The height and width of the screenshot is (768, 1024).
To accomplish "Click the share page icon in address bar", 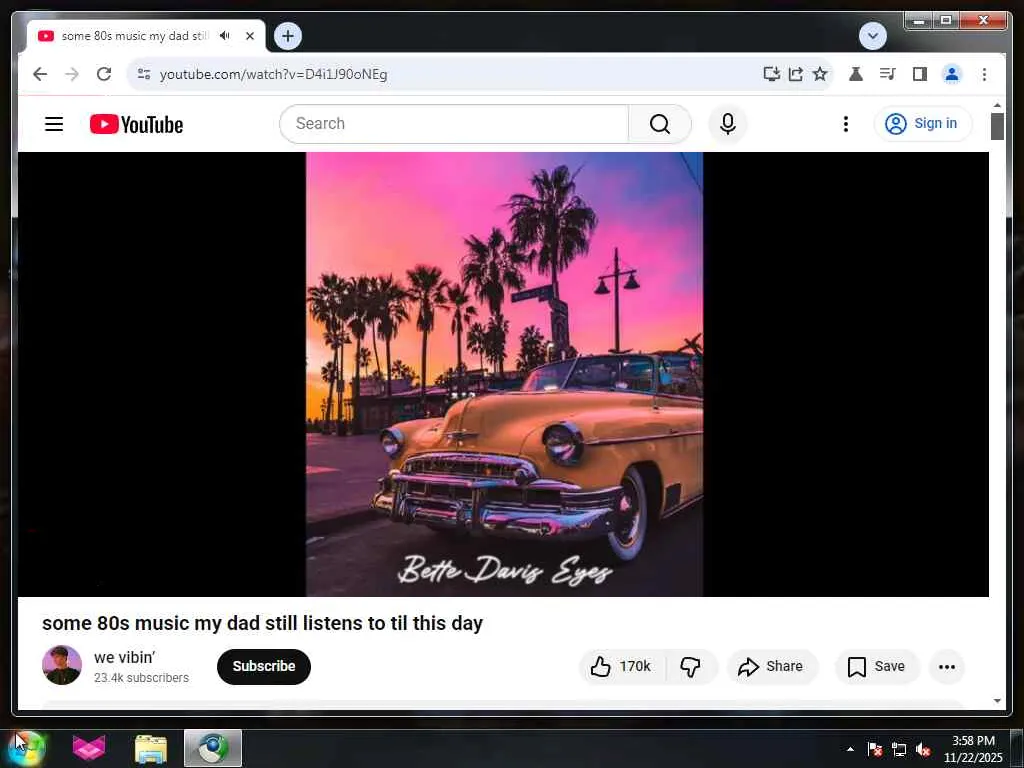I will [795, 74].
